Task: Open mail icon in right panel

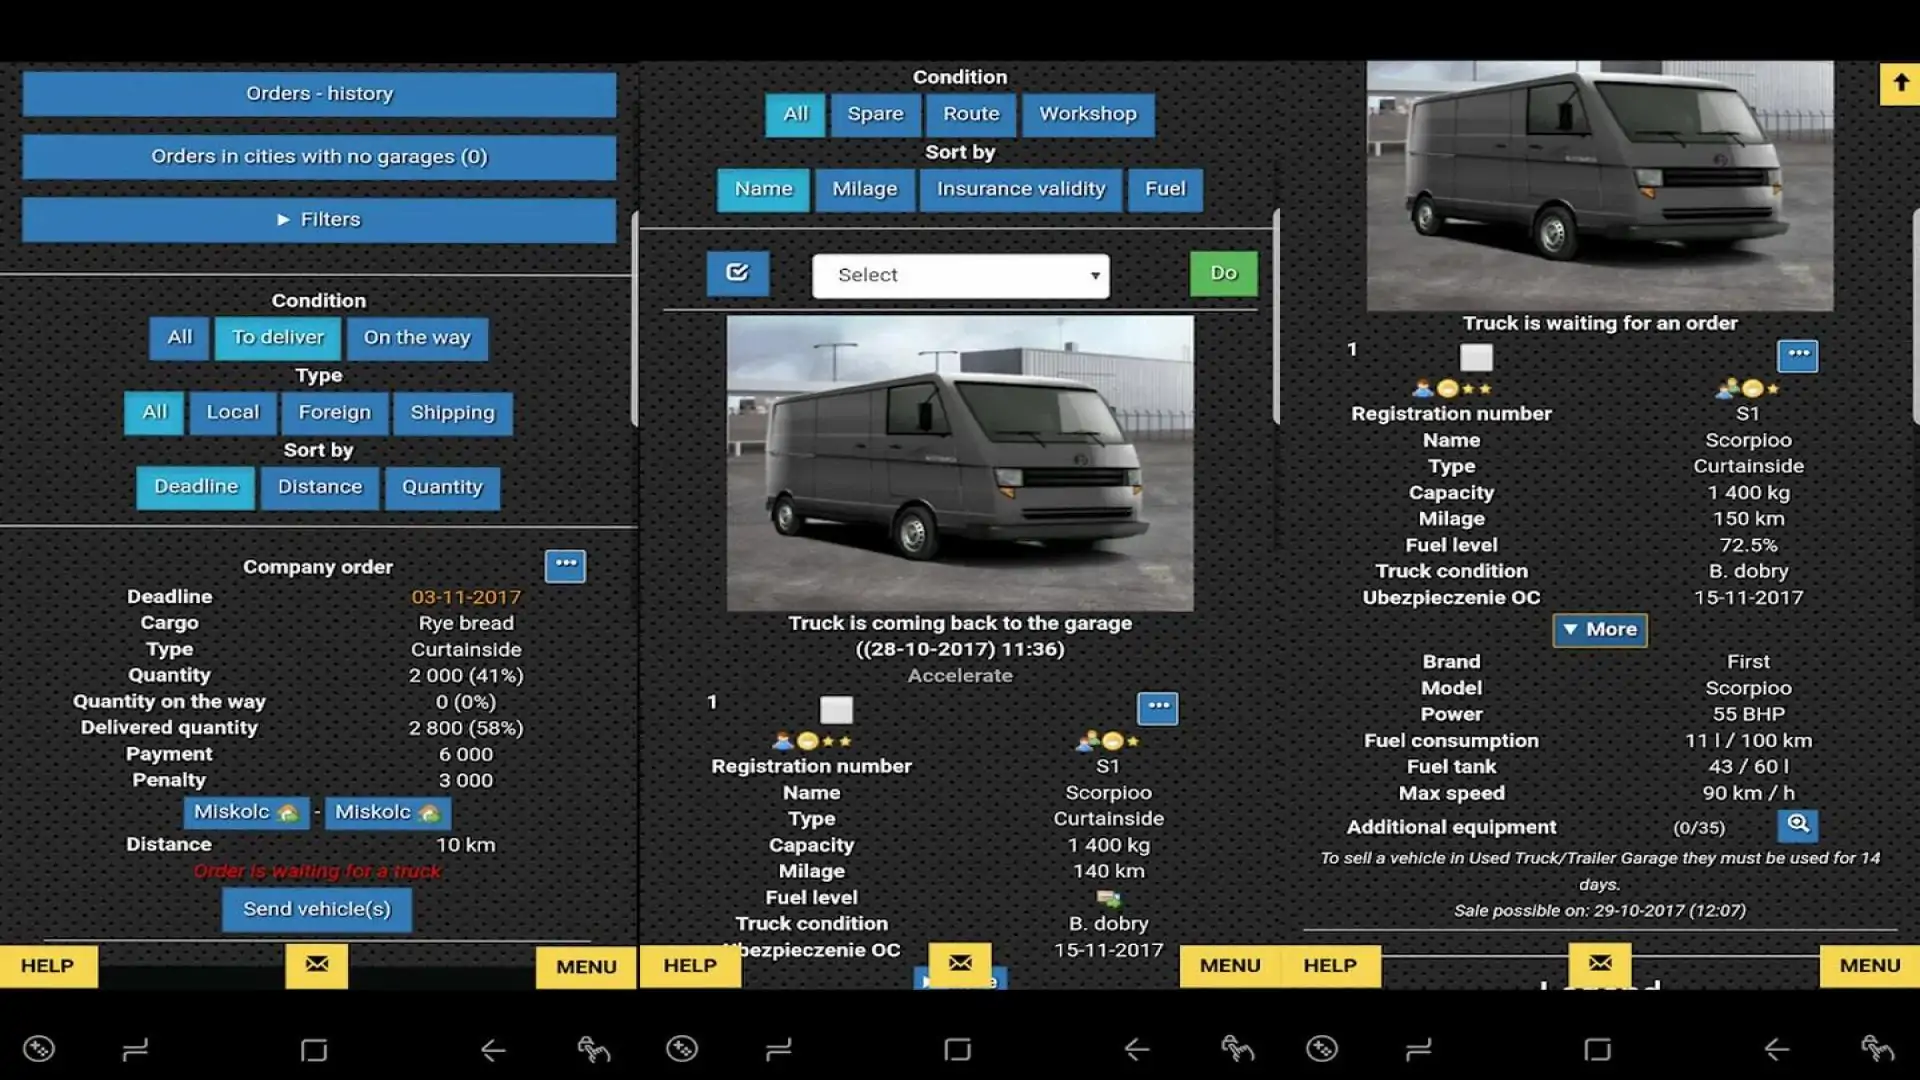Action: (x=1600, y=964)
